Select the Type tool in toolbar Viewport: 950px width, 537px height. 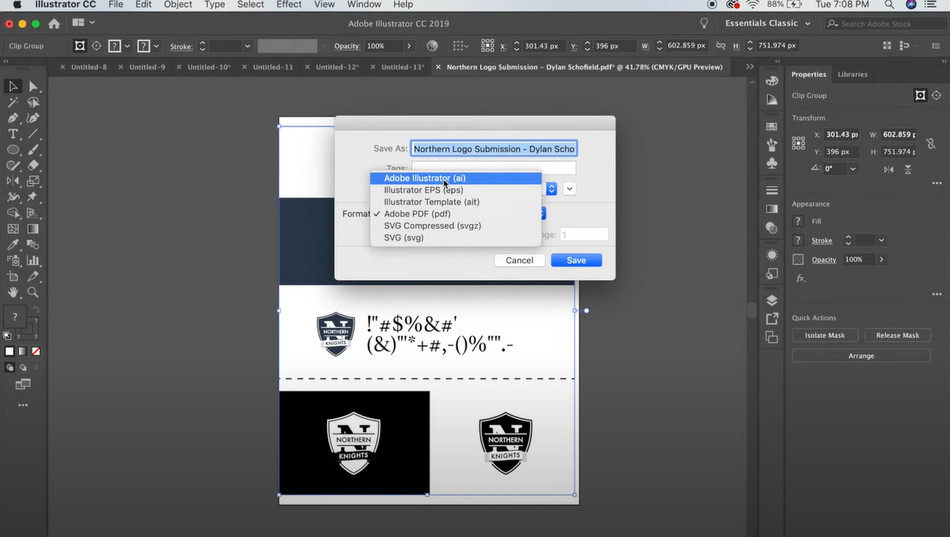(x=13, y=134)
